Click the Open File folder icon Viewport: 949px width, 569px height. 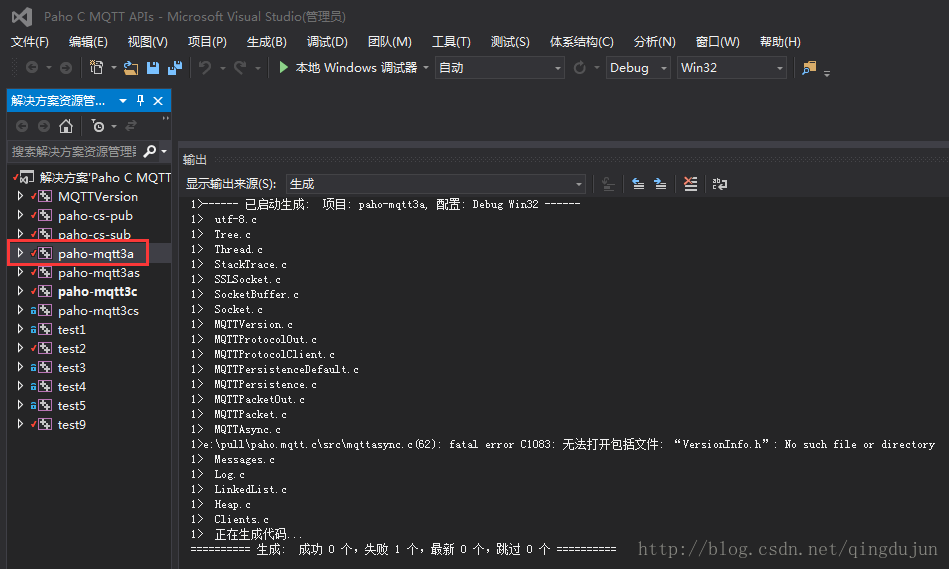click(x=131, y=68)
